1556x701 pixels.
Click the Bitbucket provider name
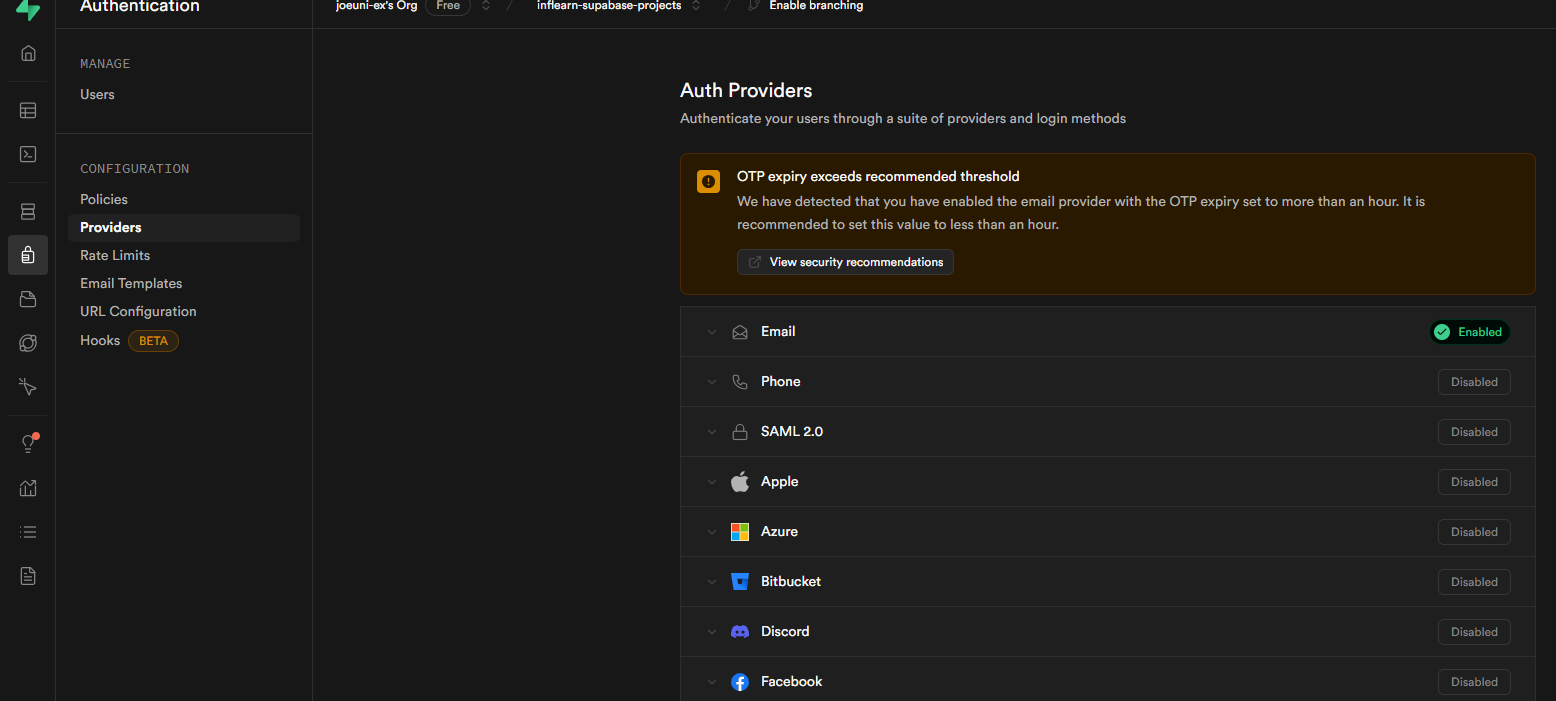click(x=791, y=581)
